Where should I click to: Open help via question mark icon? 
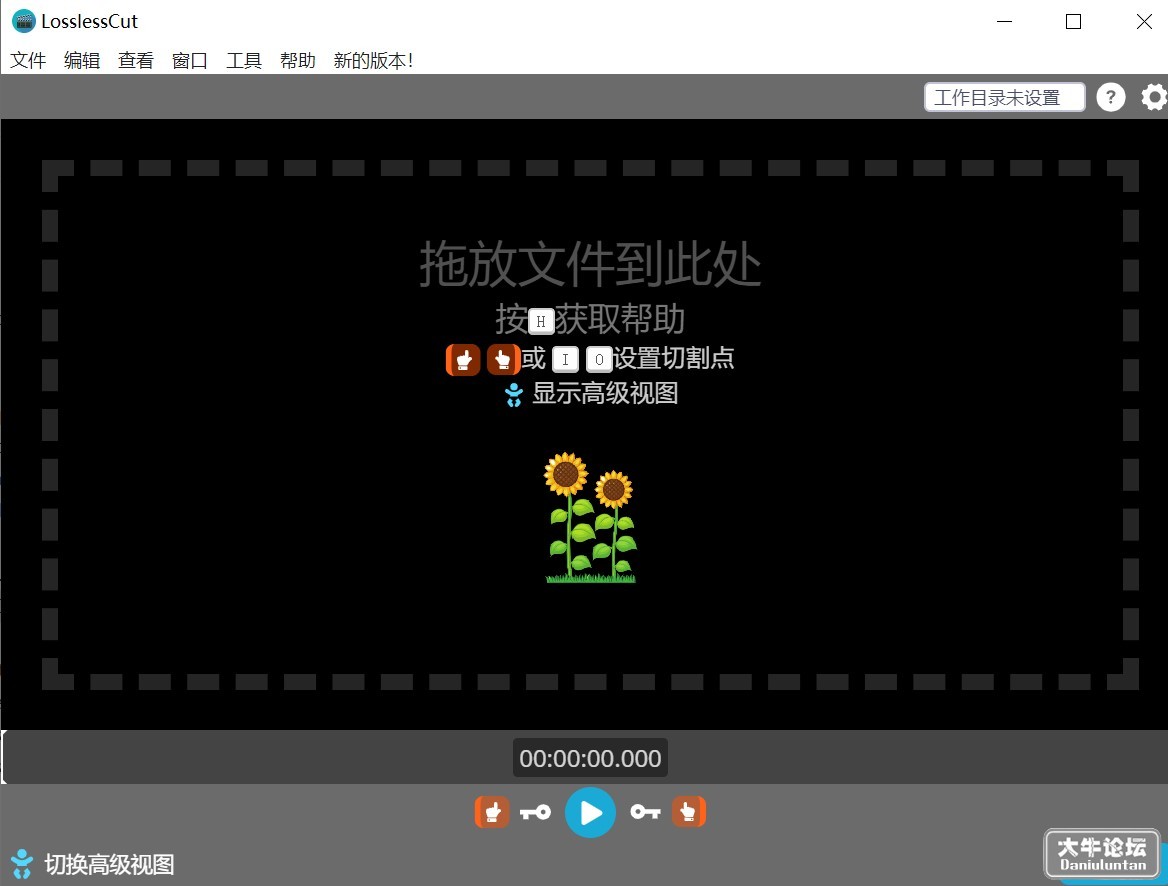[1110, 97]
